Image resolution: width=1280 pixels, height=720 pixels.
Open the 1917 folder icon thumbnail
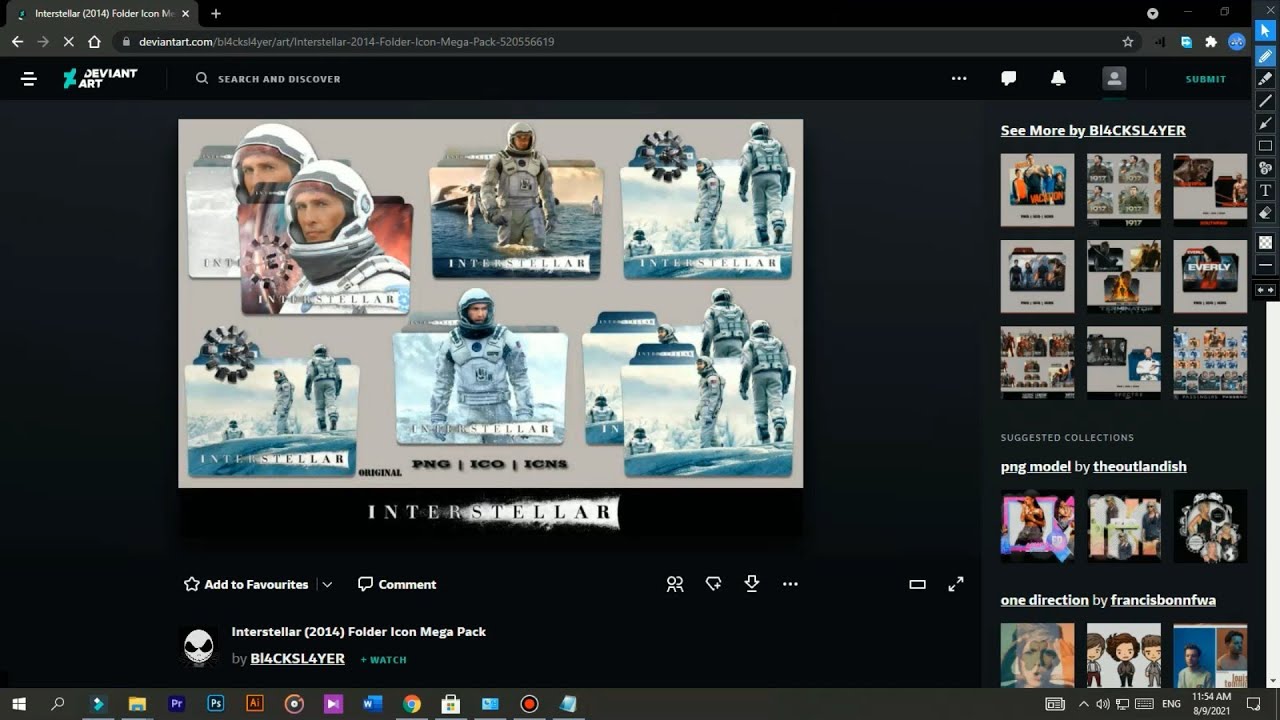[x=1124, y=190]
